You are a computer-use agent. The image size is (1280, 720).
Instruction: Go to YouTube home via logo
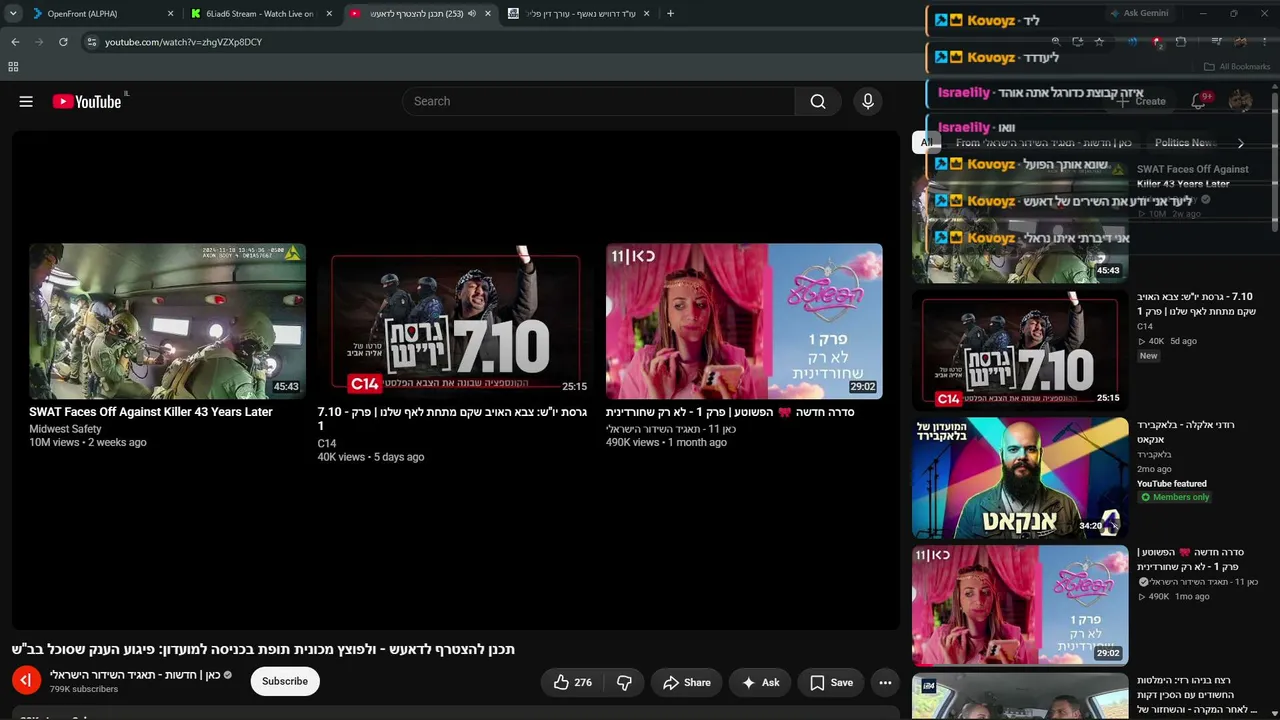[87, 101]
